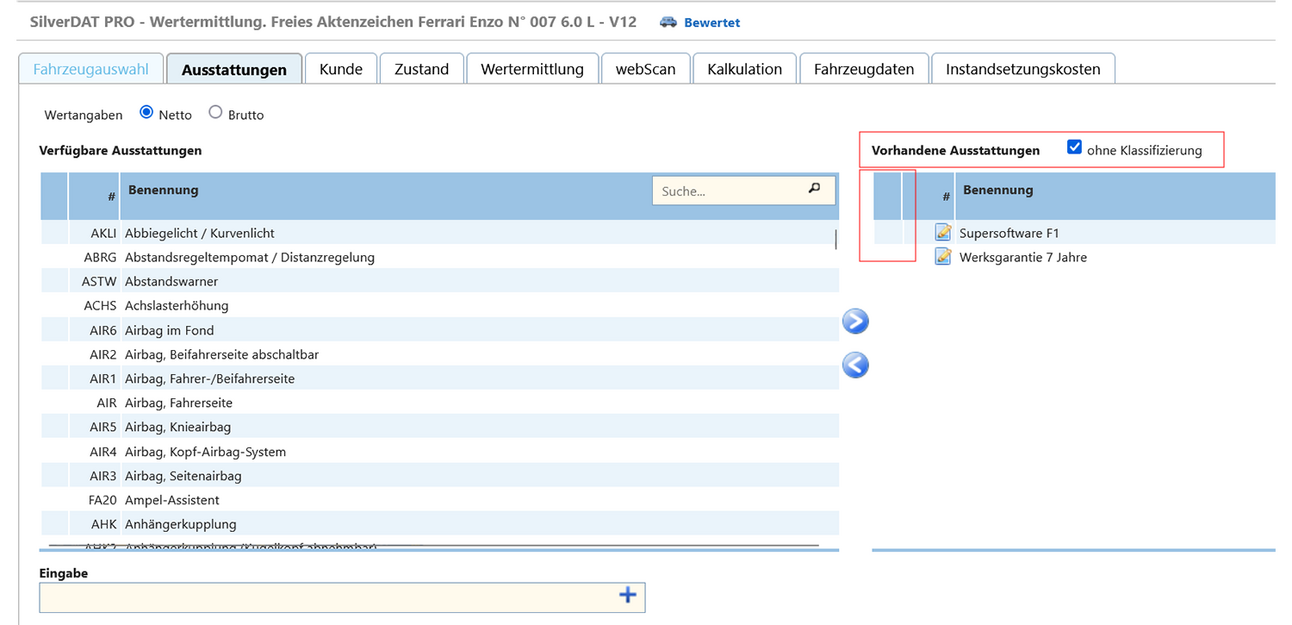Select the Netto radio button
This screenshot has width=1292, height=625.
tap(147, 113)
